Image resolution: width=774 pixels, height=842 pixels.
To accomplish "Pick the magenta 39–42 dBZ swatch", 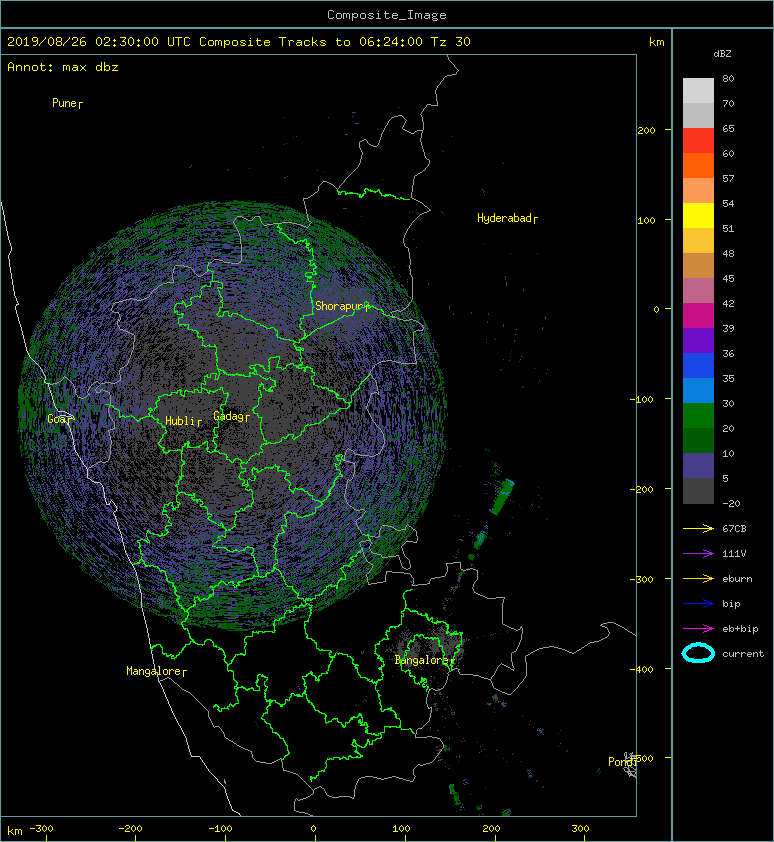I will (698, 316).
